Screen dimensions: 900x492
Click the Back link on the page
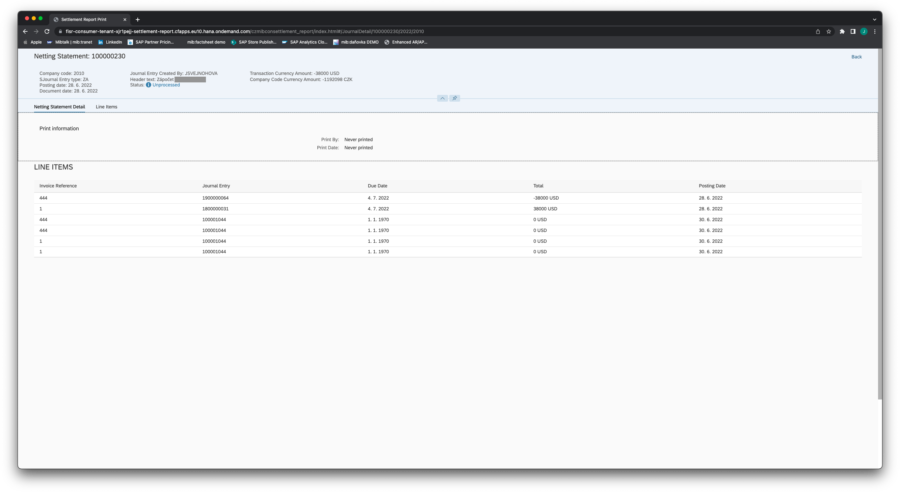tap(856, 57)
